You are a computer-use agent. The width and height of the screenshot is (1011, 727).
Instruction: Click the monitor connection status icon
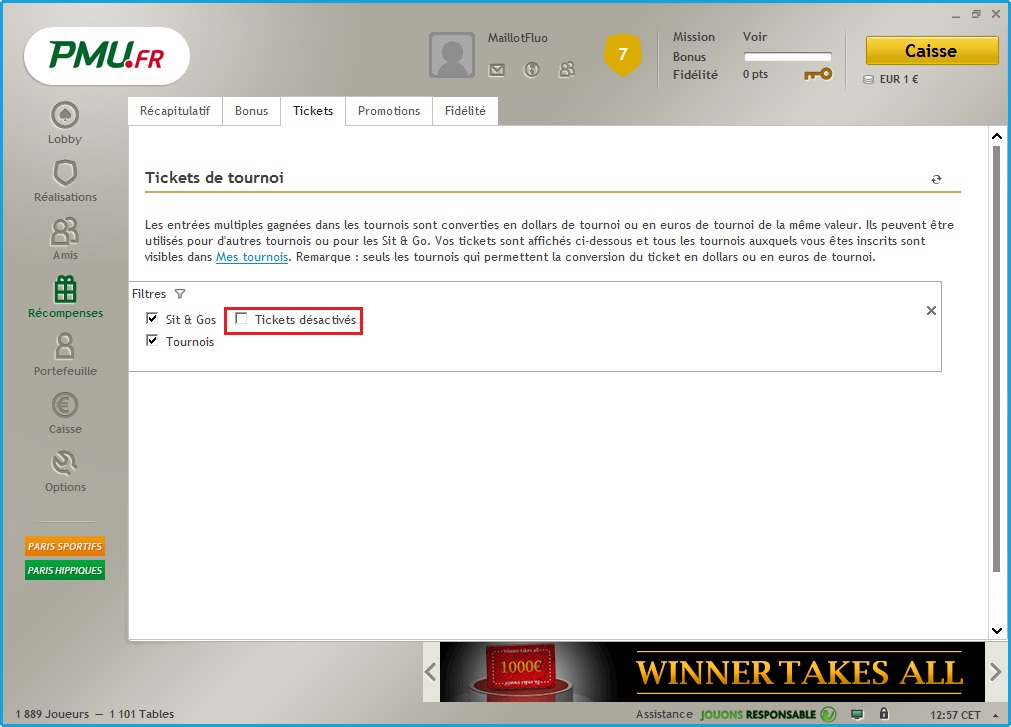click(x=857, y=714)
